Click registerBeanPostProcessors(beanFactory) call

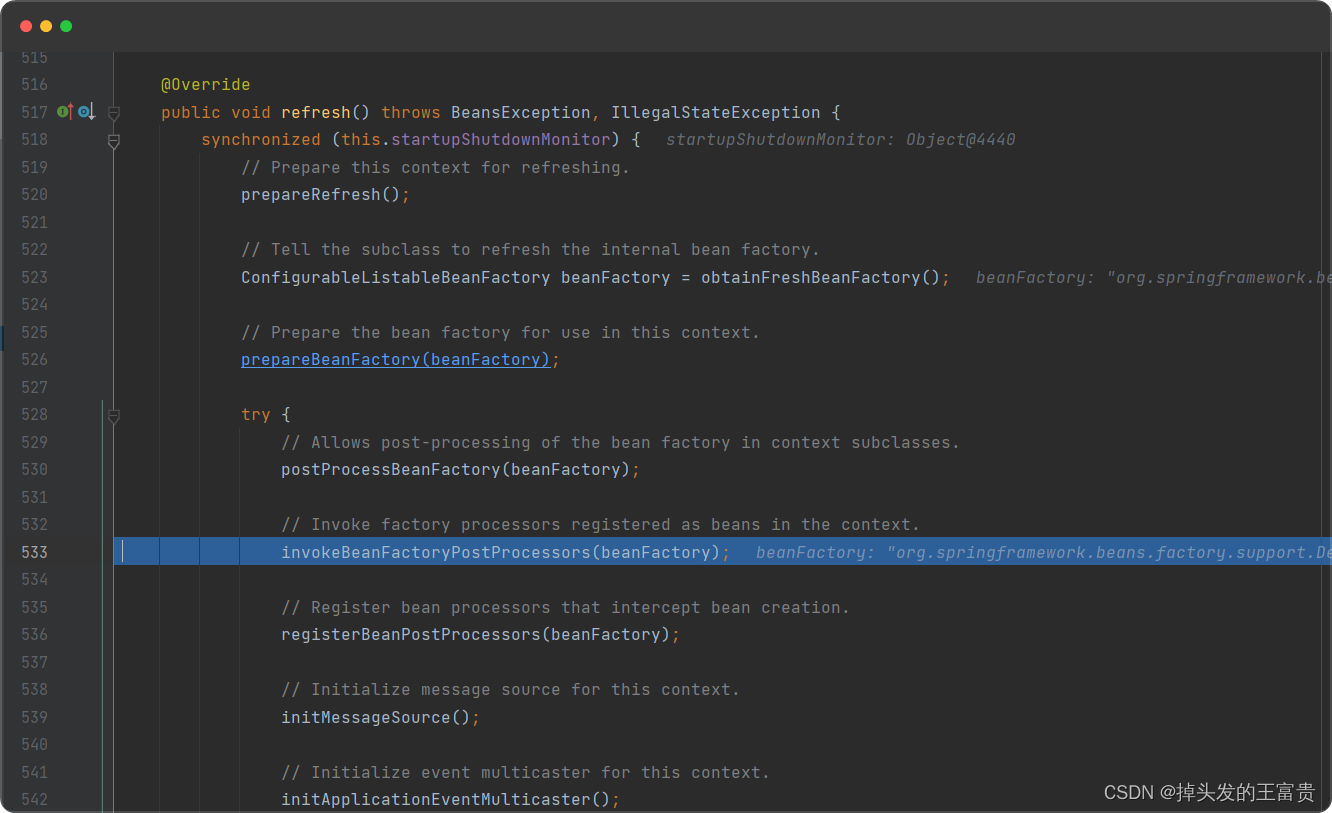pos(476,635)
